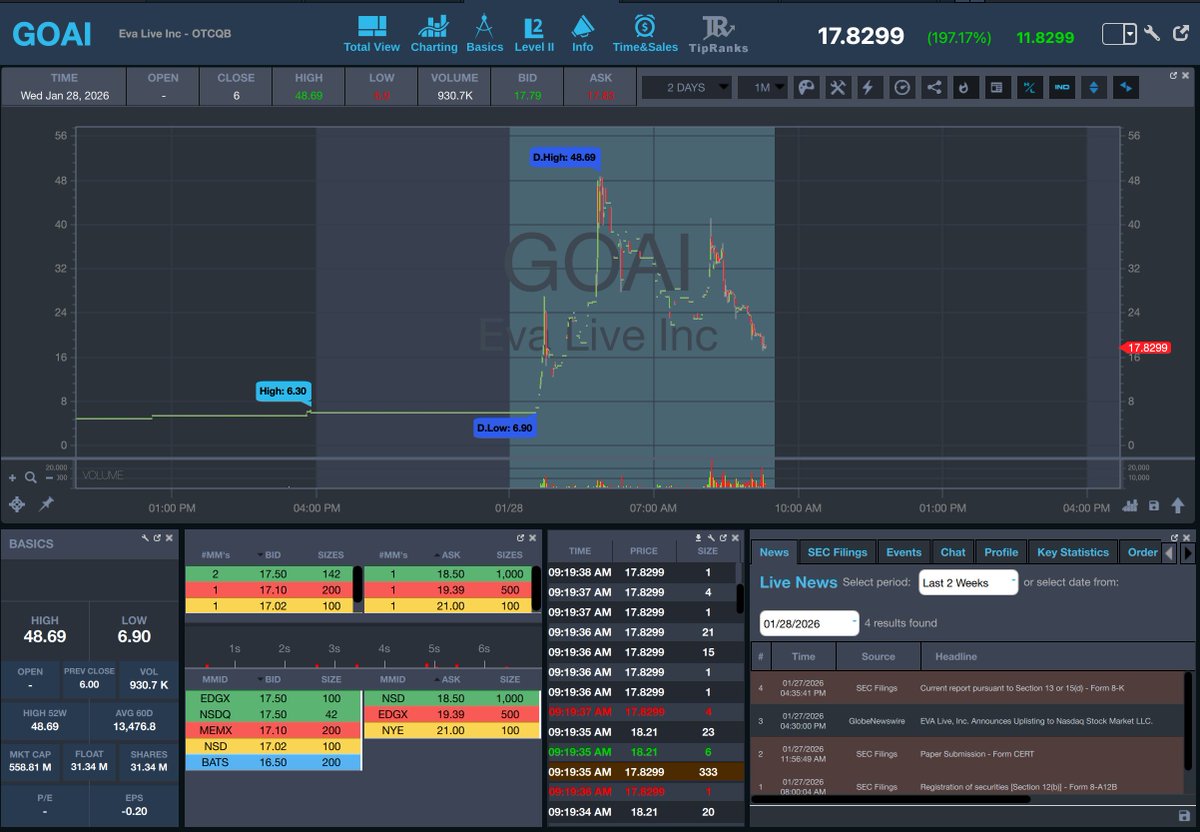Click the clock gauge chart icon

click(902, 88)
